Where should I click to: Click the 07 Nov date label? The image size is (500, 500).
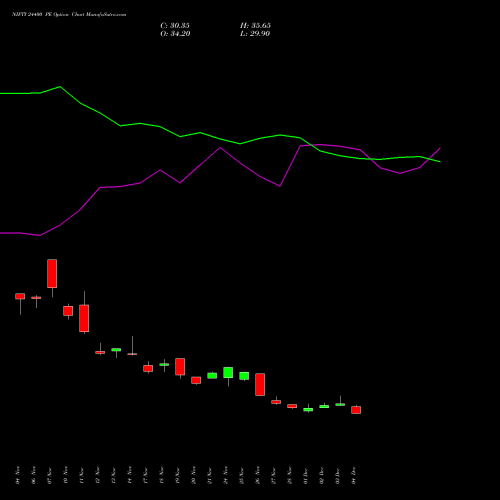coord(50,475)
